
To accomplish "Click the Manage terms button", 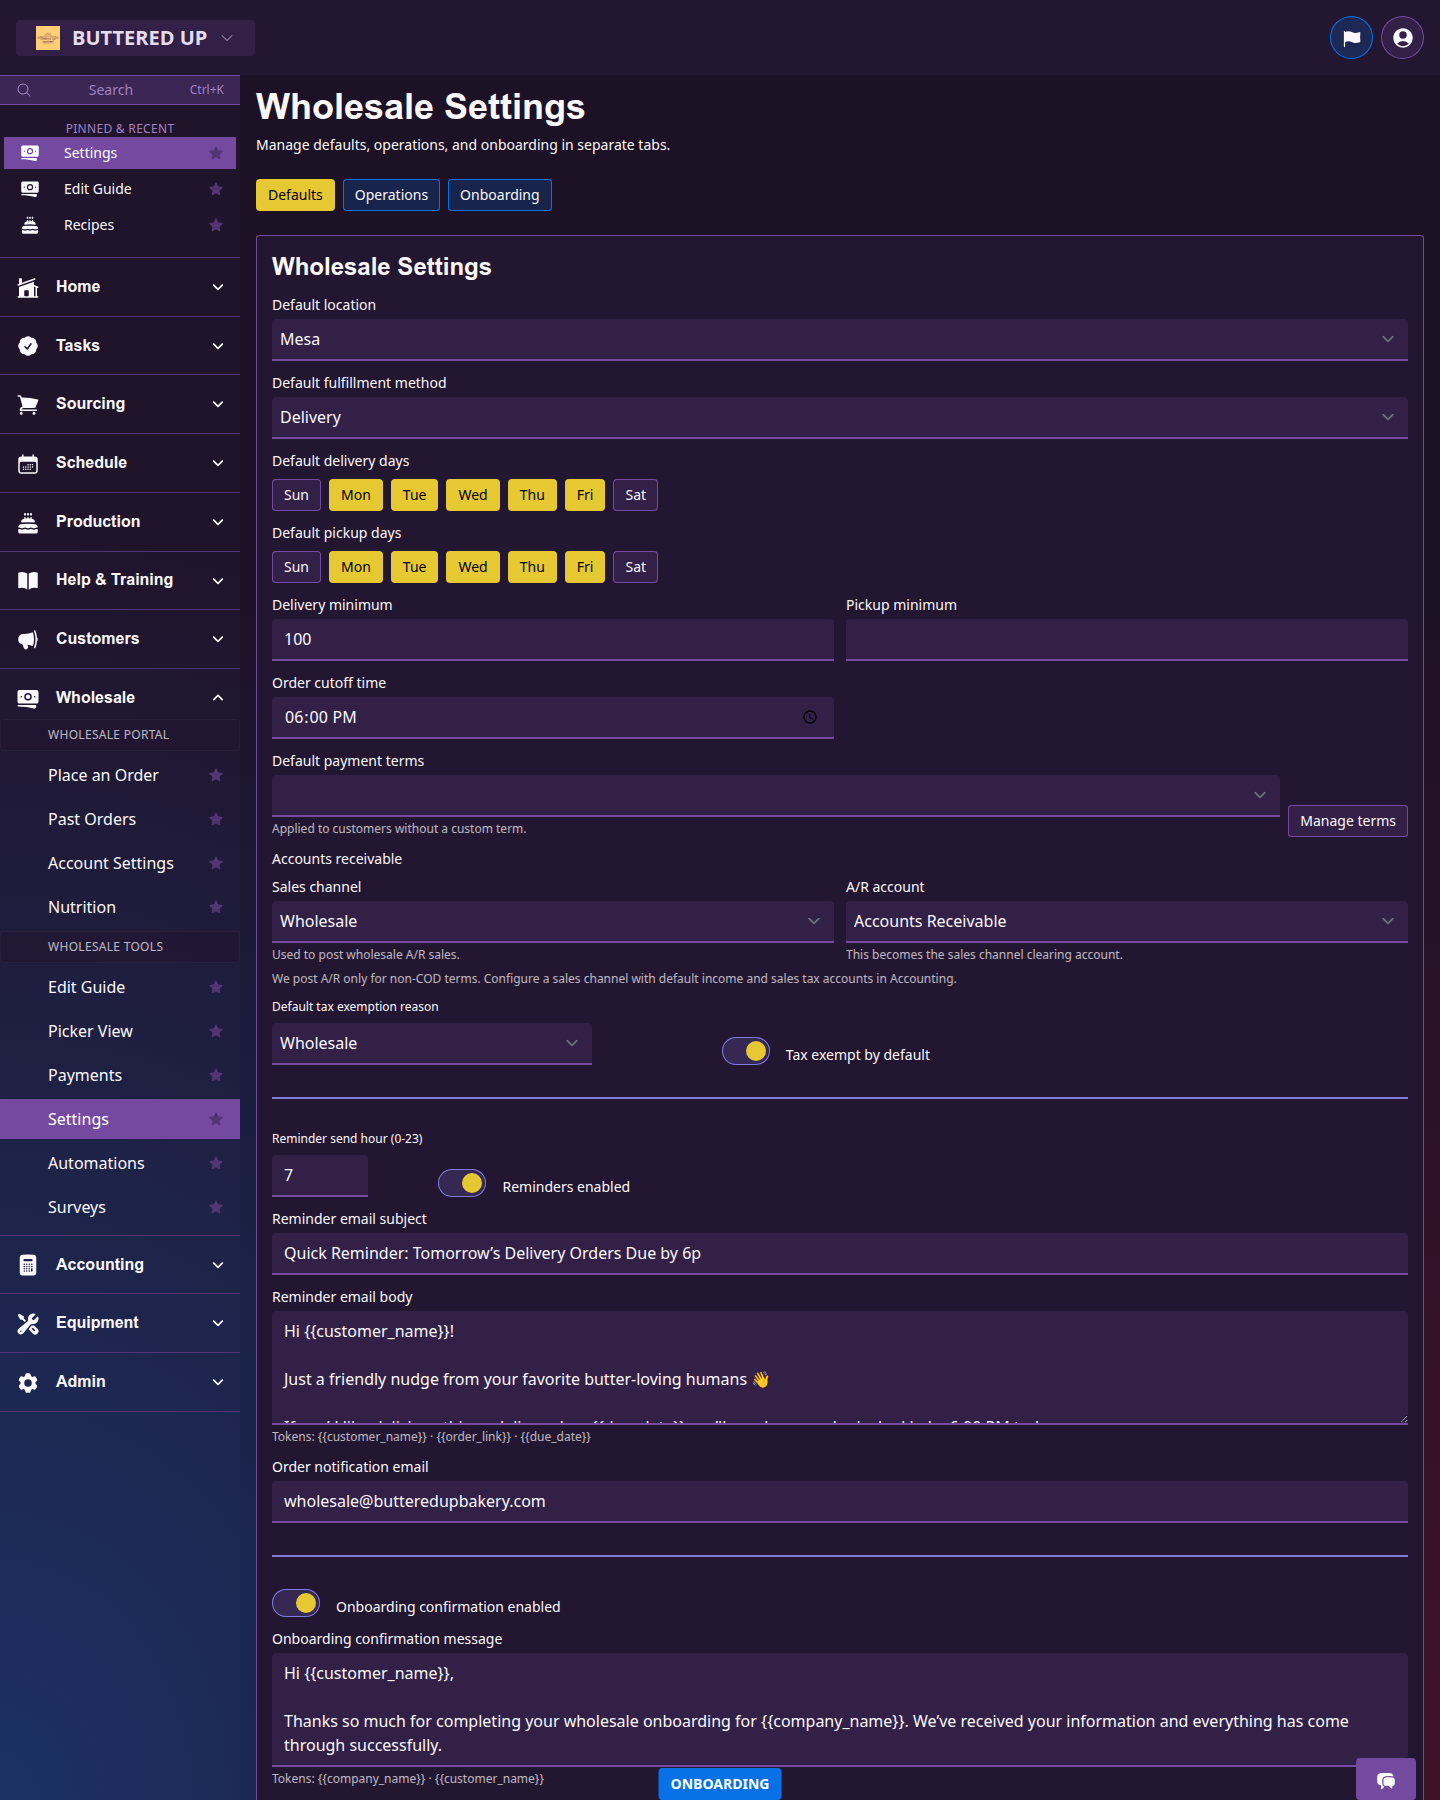I will click(x=1348, y=821).
